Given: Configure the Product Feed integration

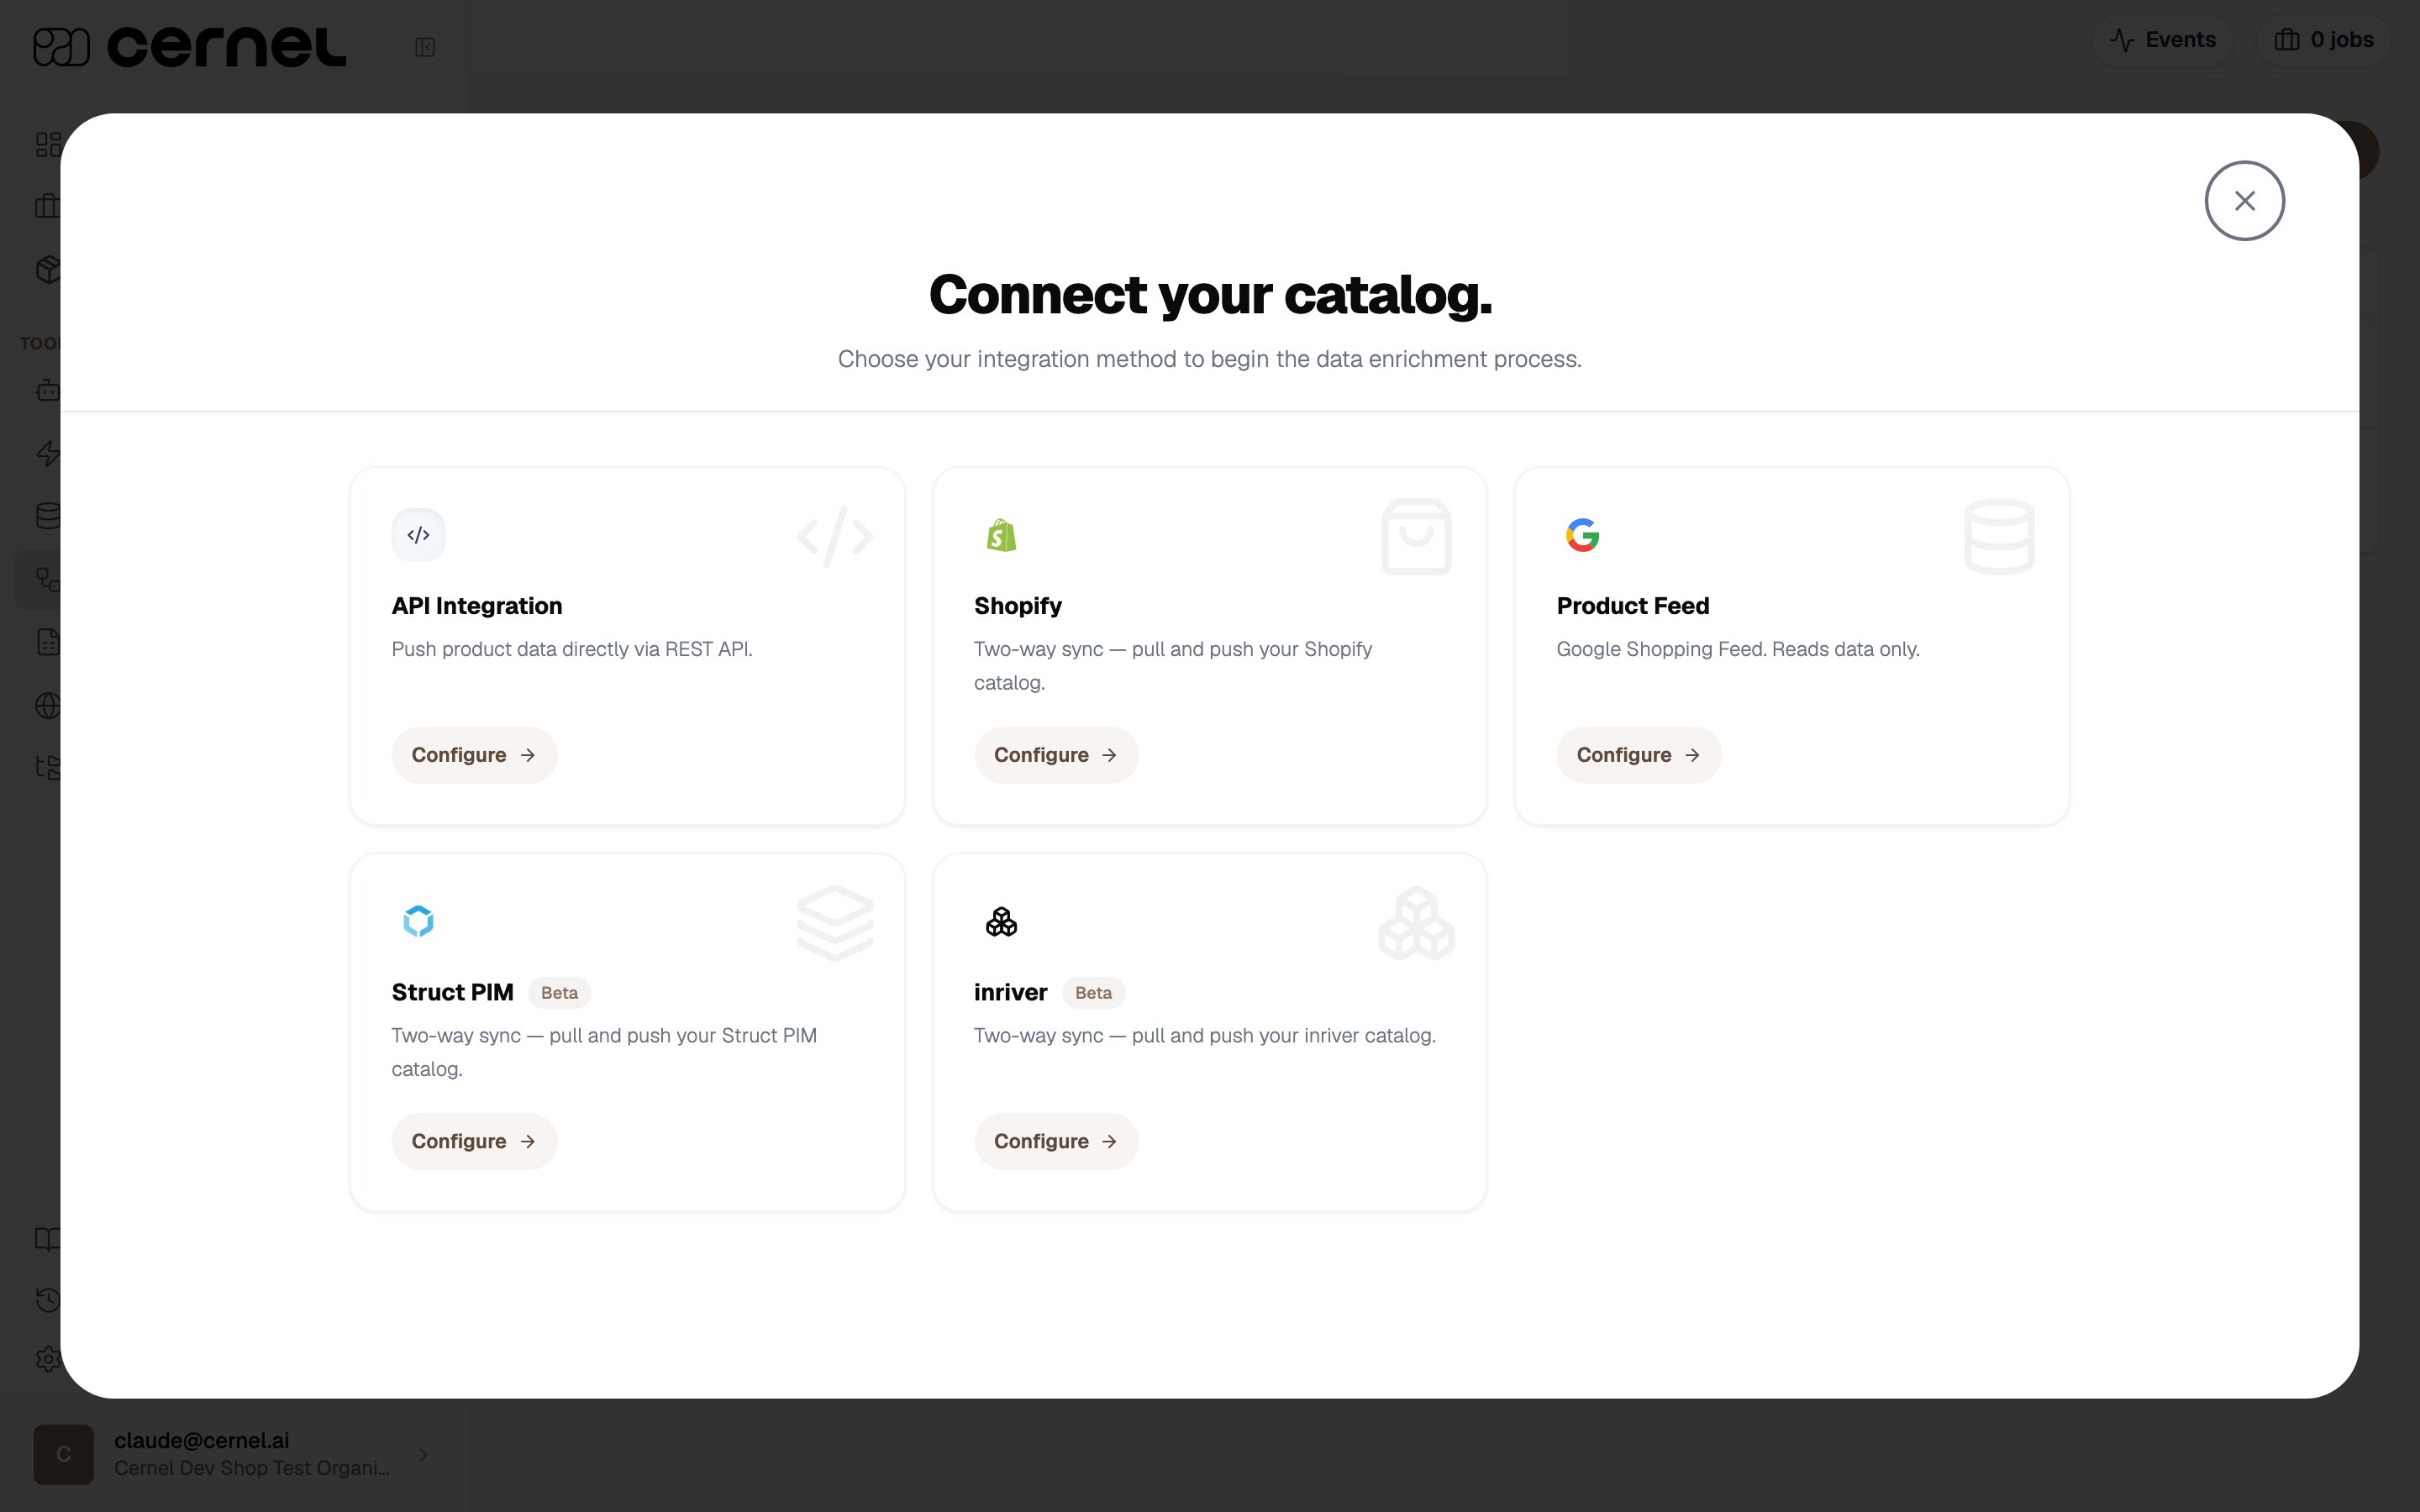Looking at the screenshot, I should [1638, 755].
